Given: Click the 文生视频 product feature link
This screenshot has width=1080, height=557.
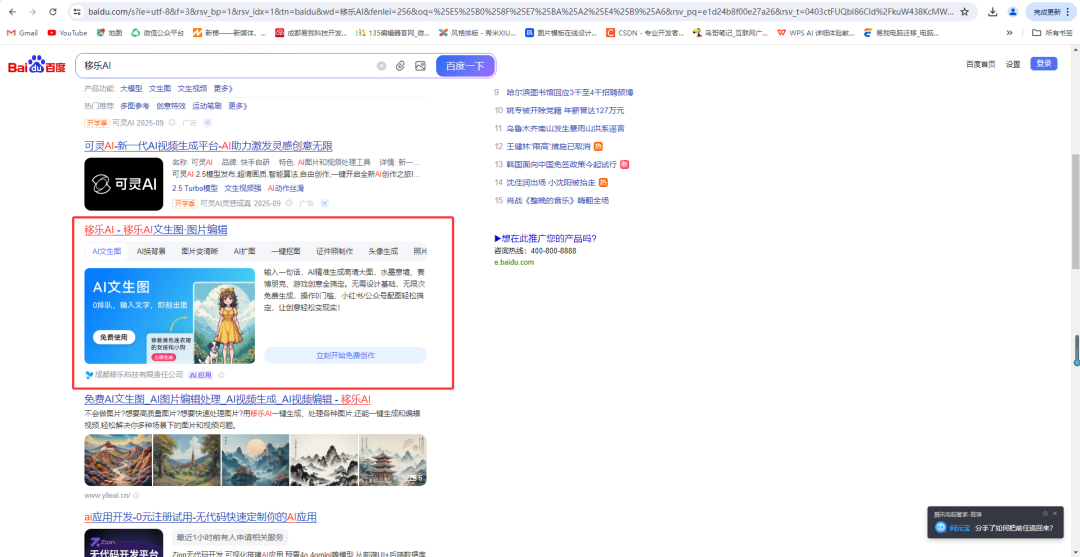Looking at the screenshot, I should point(192,89).
